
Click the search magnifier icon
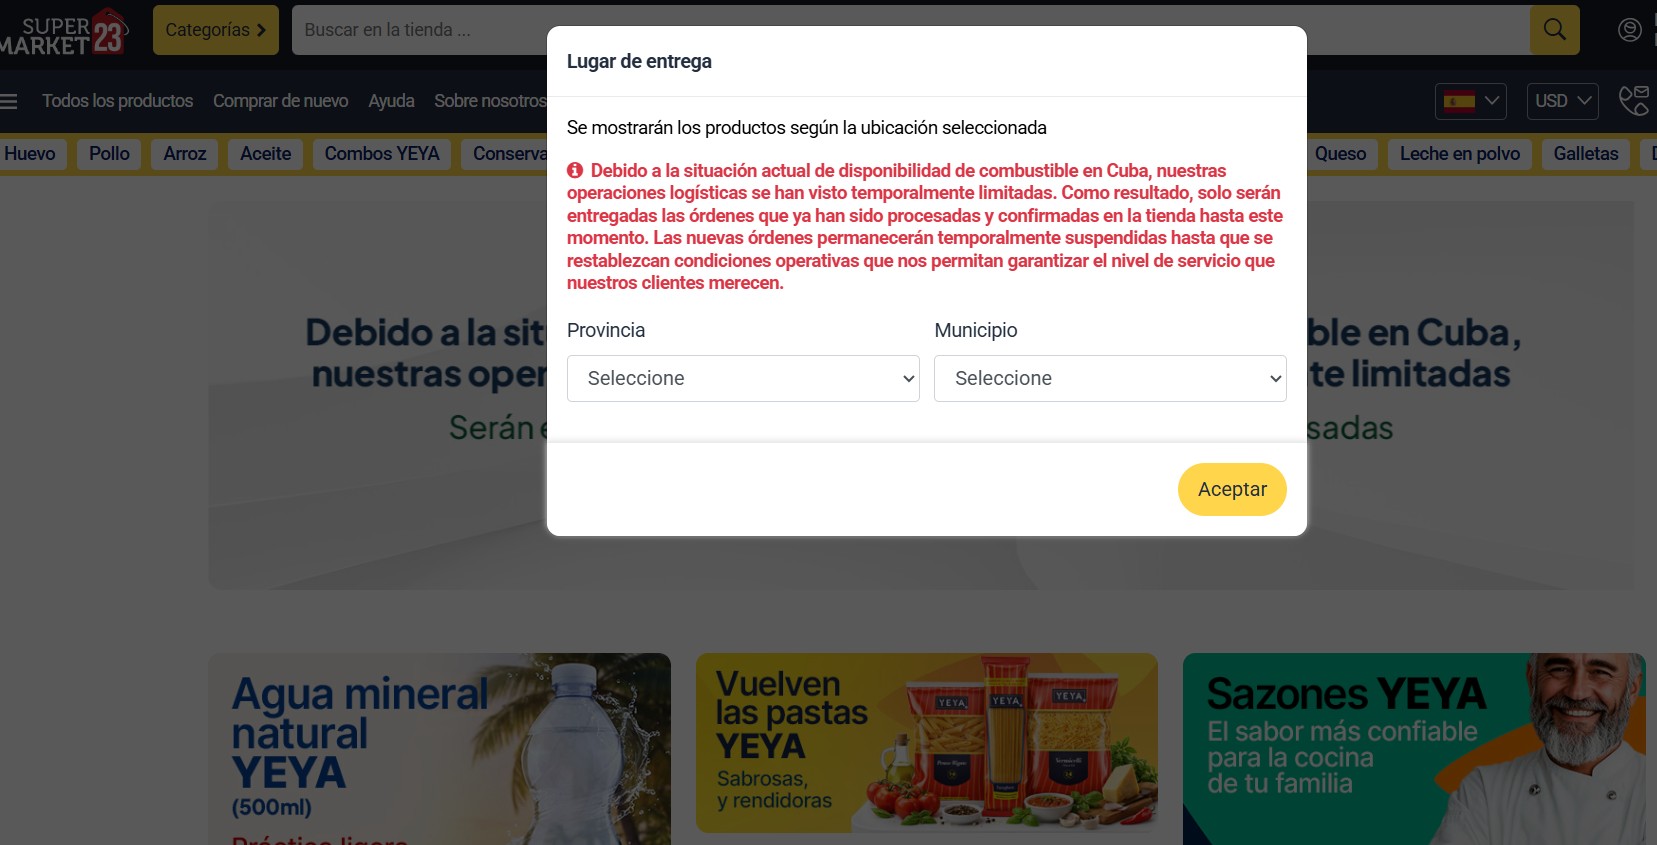[1554, 30]
